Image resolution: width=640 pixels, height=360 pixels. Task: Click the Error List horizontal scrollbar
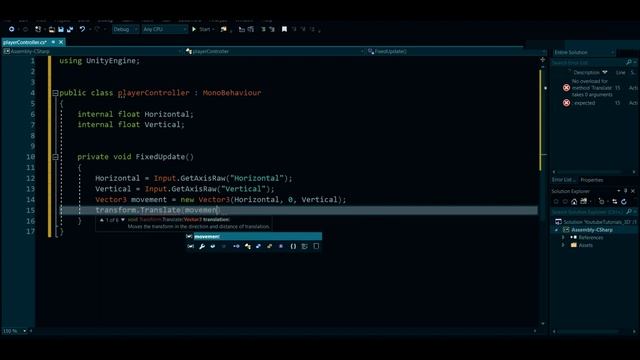[x=593, y=172]
